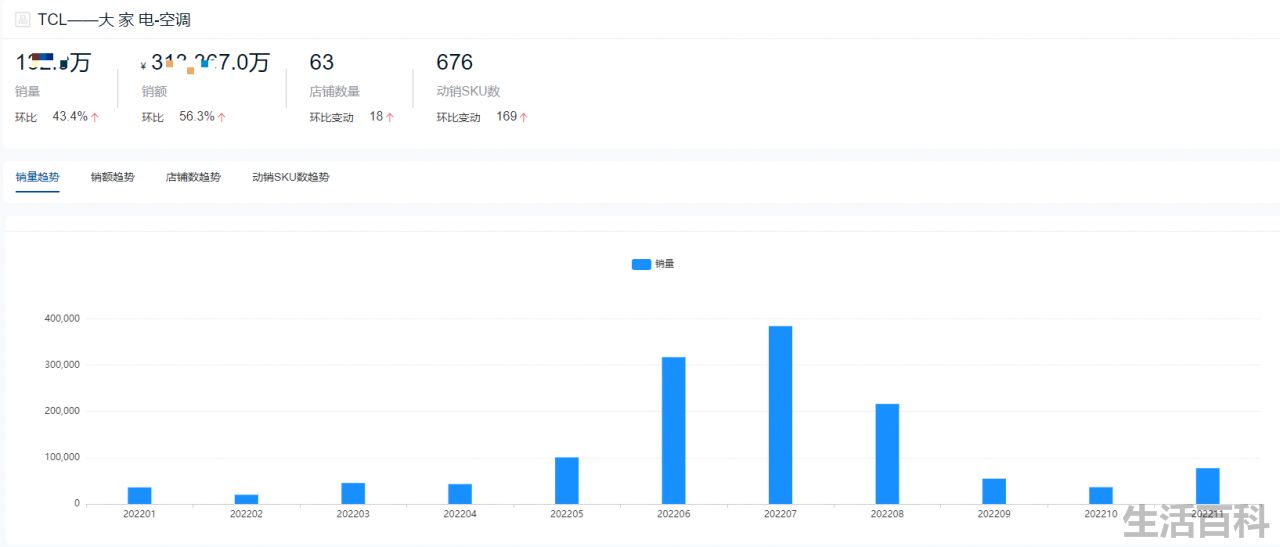Image resolution: width=1280 pixels, height=547 pixels.
Task: Click the 202201 x-axis label
Action: (140, 514)
